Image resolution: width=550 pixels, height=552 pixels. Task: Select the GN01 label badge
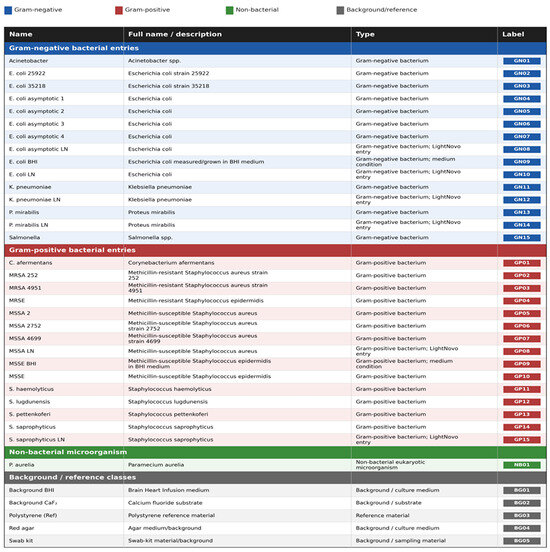521,61
